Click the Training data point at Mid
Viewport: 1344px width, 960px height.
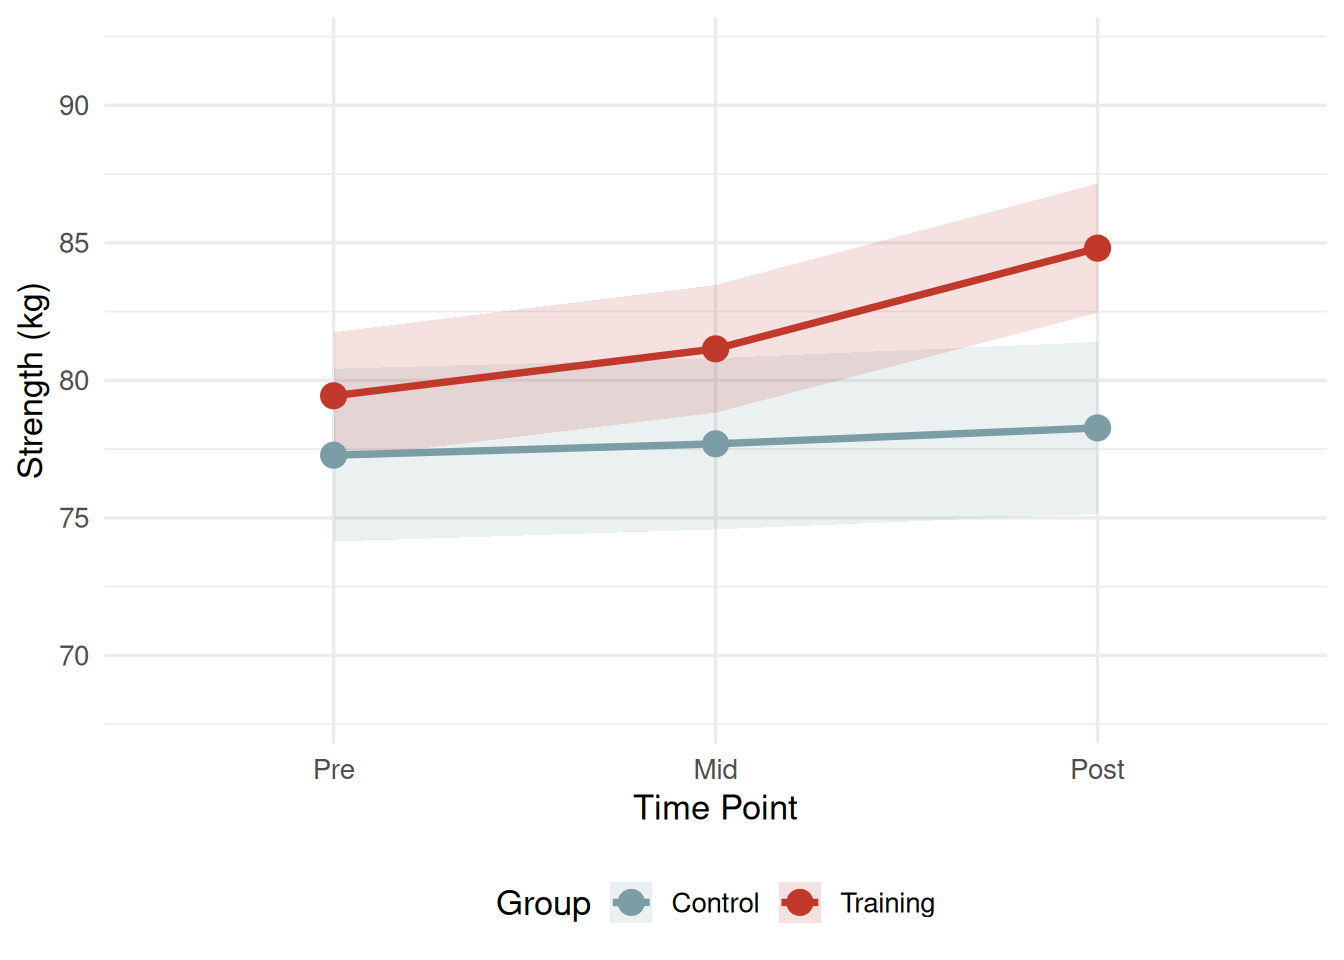[x=715, y=349]
